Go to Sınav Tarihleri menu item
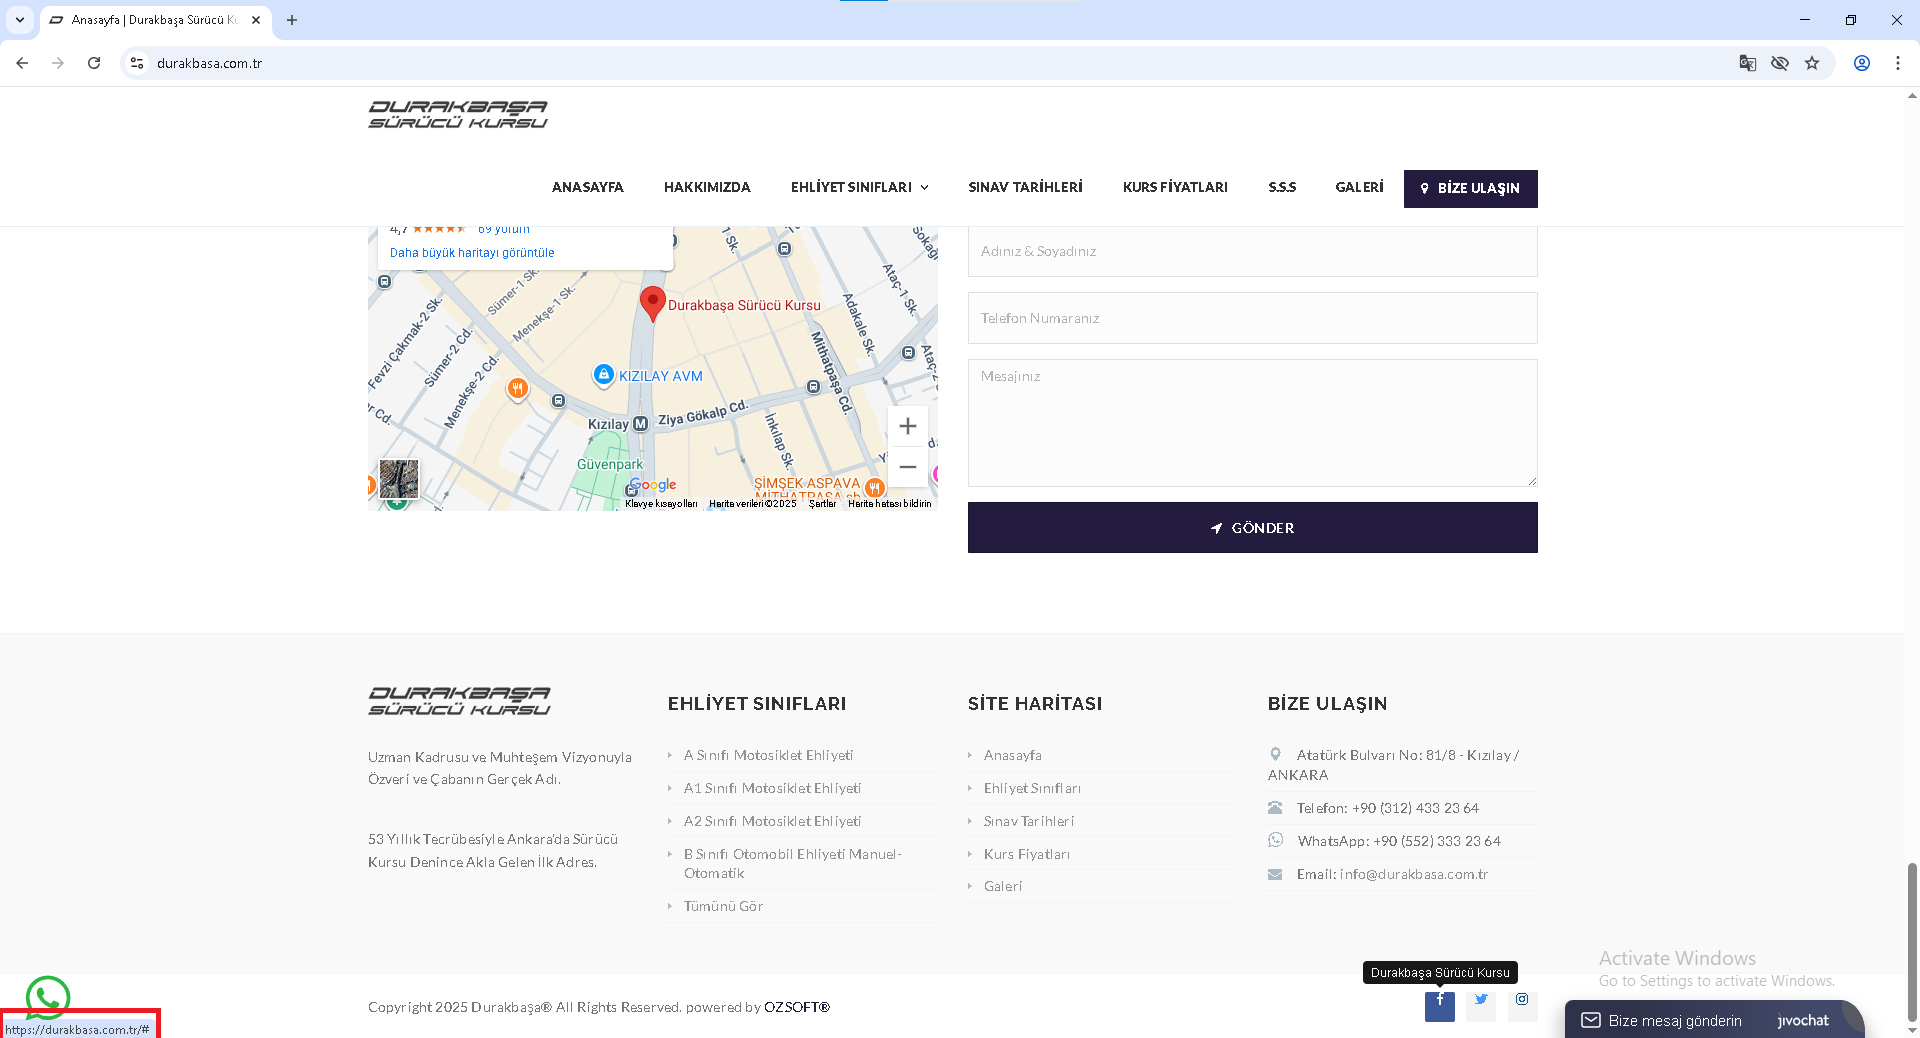 [1025, 187]
